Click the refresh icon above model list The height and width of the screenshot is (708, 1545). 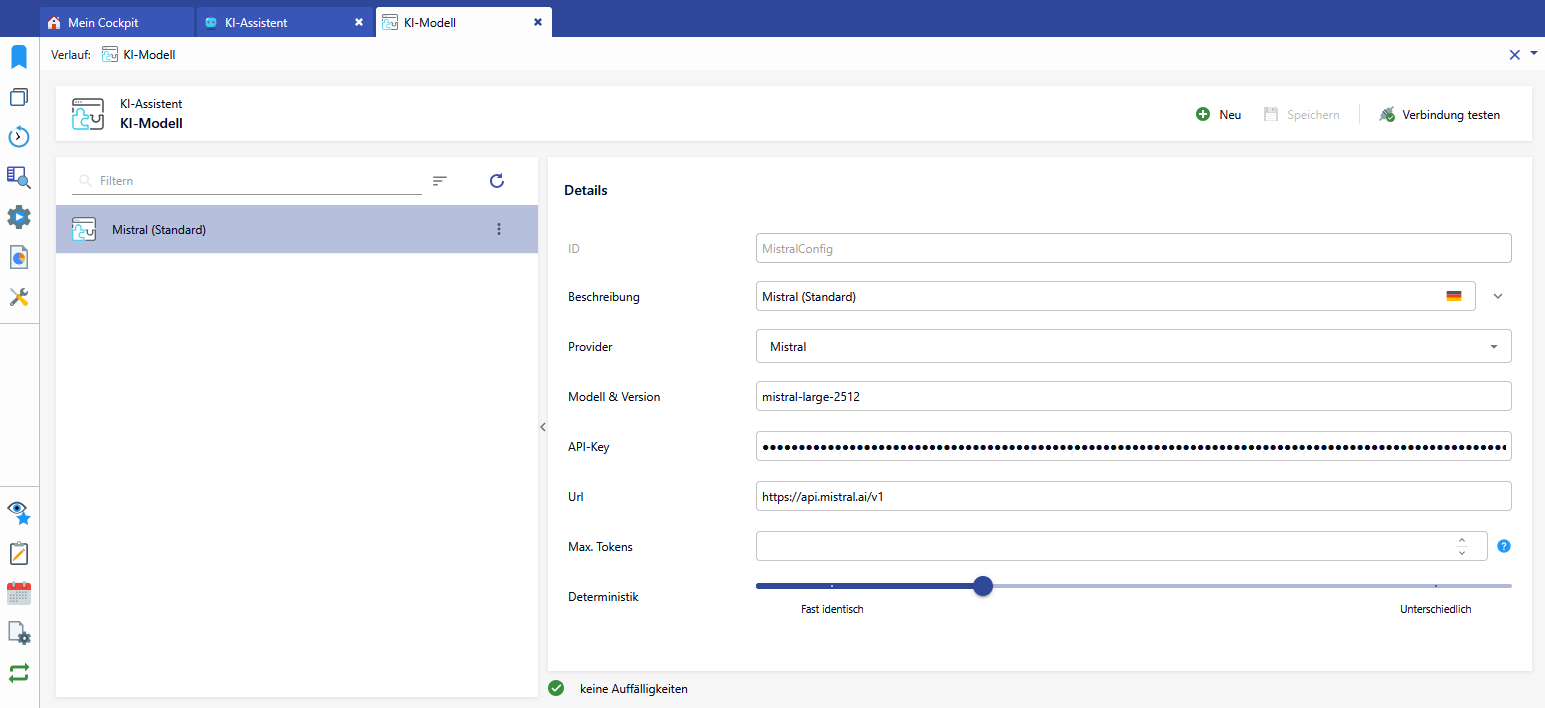click(x=497, y=181)
